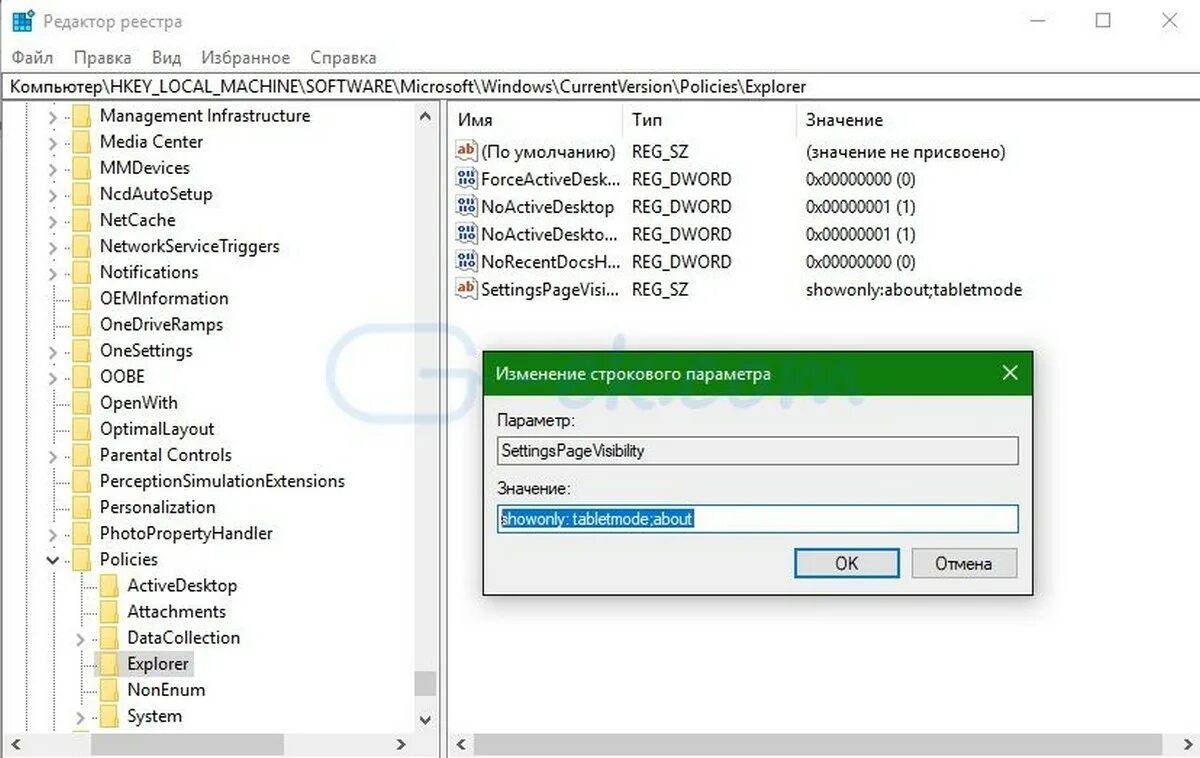Click the Policies folder icon
This screenshot has height=758, width=1200.
81,559
